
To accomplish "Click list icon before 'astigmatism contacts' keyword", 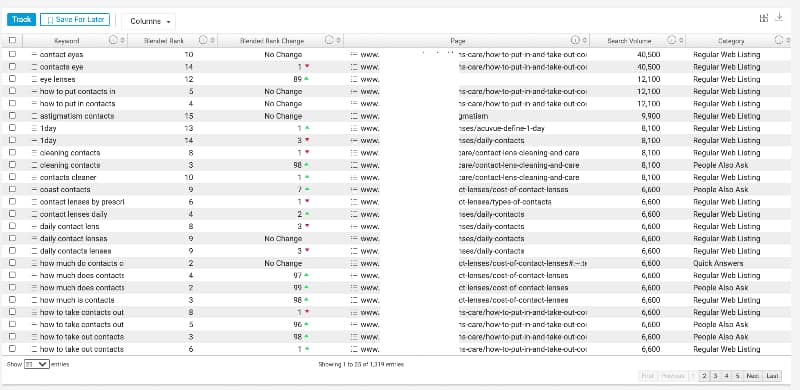I will [x=34, y=116].
